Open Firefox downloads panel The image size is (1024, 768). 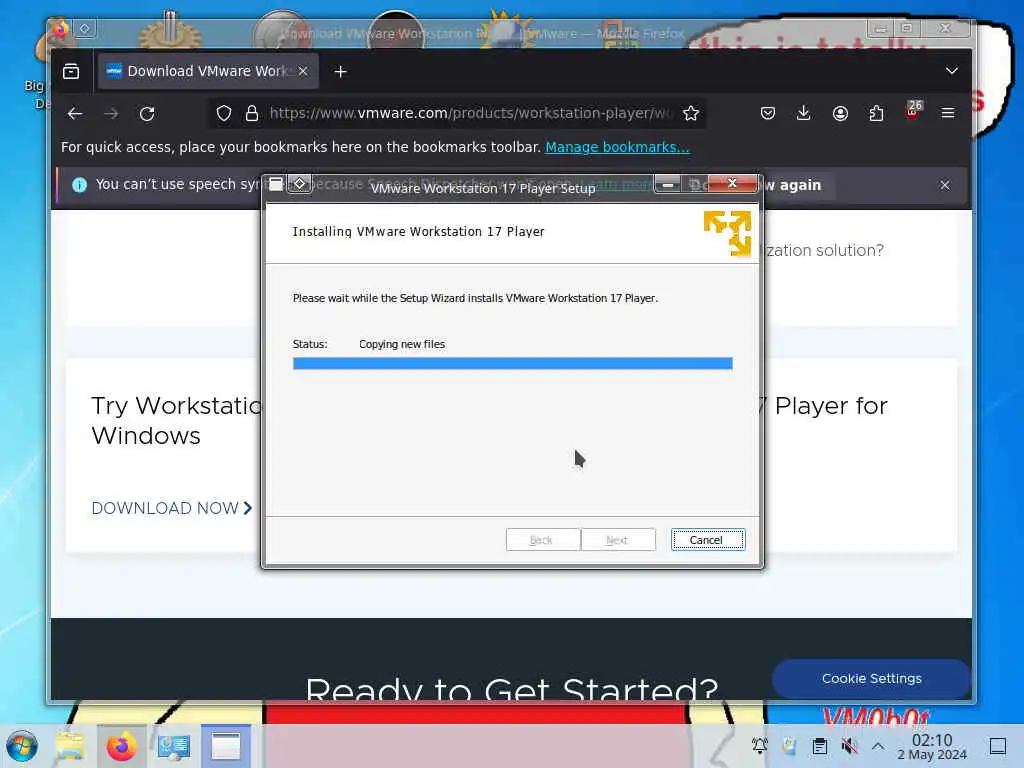pos(804,114)
